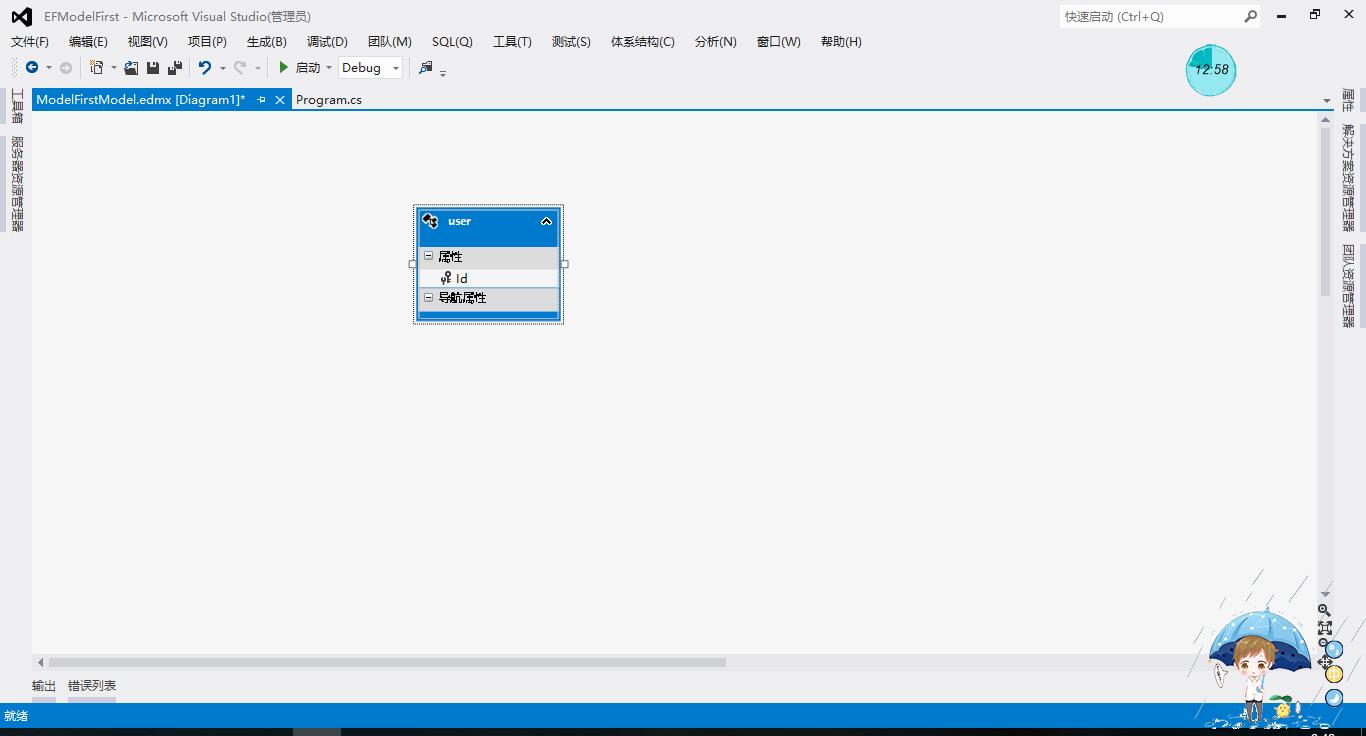1366x736 pixels.
Task: Open the Navigate Backward history dropdown
Action: tap(48, 68)
